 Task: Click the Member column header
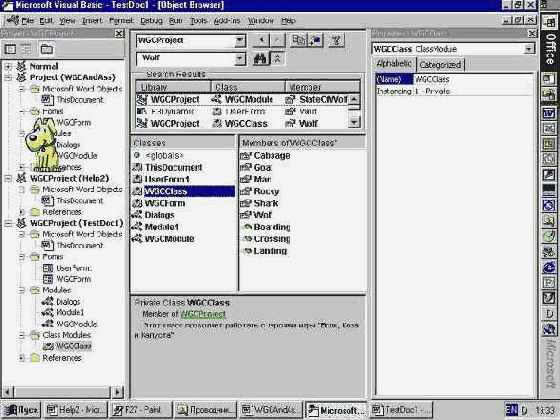(x=322, y=87)
